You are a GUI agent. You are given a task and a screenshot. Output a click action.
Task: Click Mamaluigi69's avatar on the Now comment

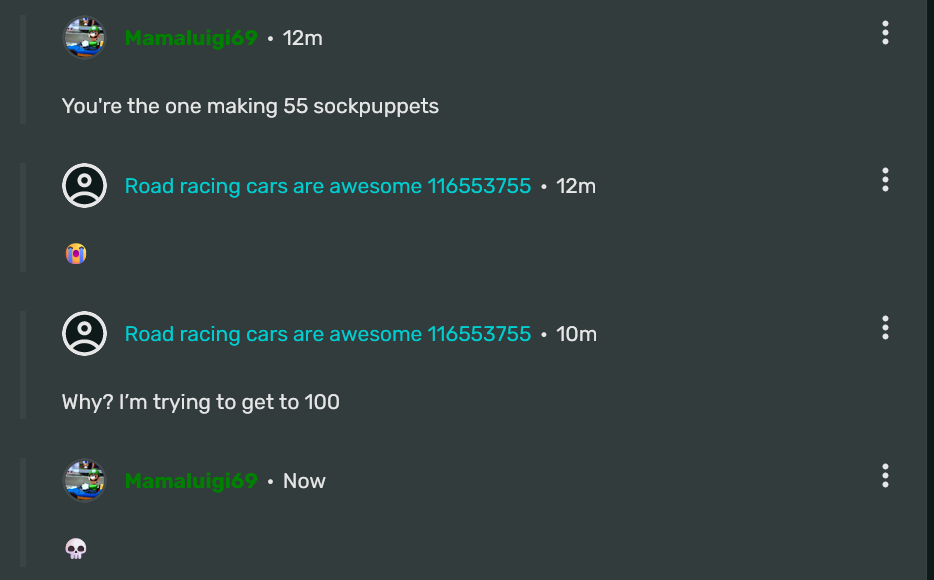(x=85, y=481)
